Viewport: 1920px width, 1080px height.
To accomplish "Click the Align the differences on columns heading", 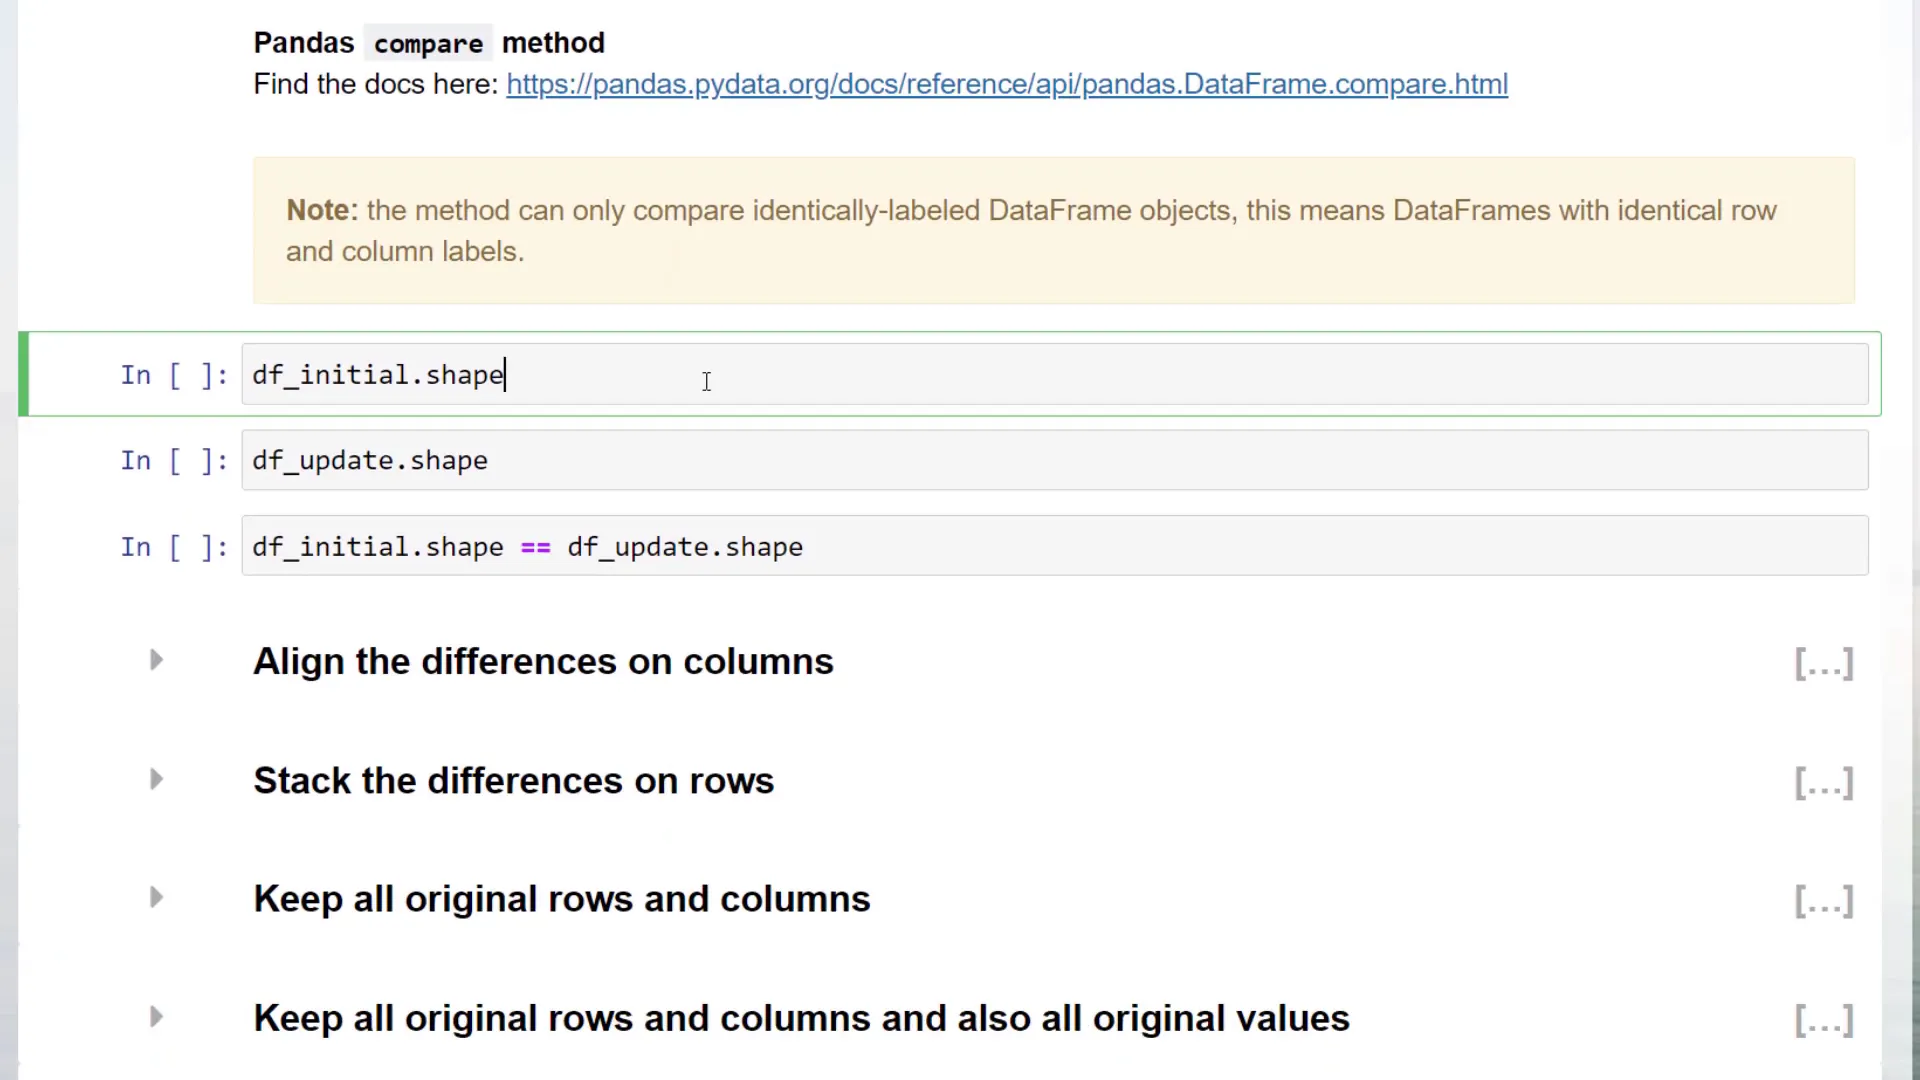I will [x=543, y=661].
